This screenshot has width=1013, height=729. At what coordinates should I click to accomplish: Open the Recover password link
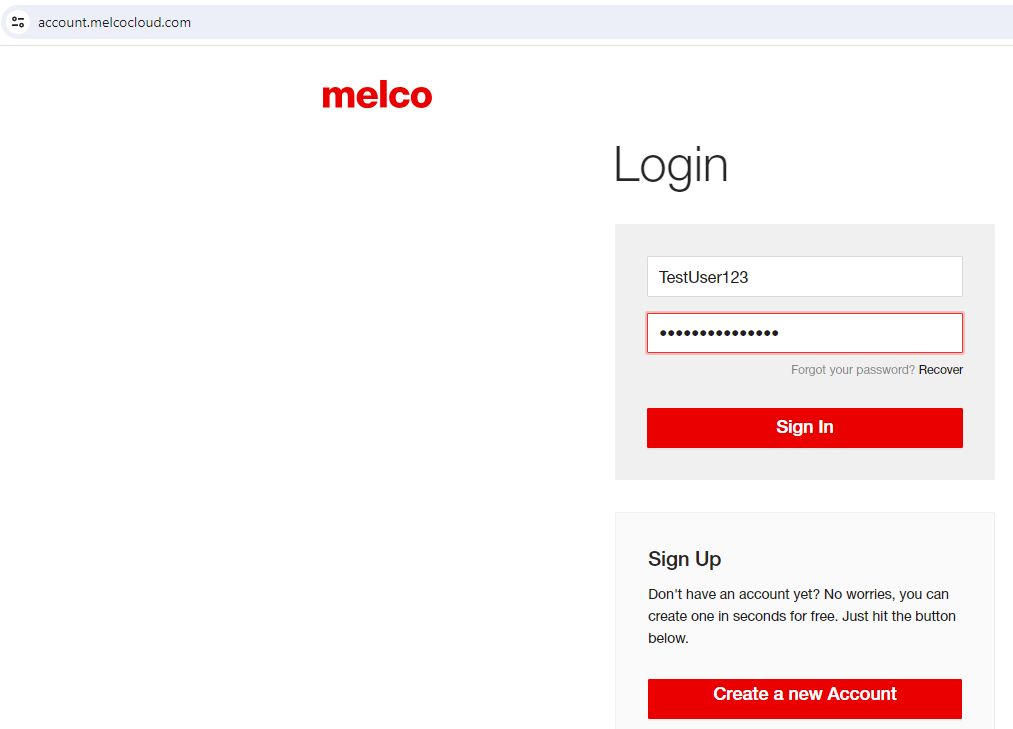[x=940, y=370]
